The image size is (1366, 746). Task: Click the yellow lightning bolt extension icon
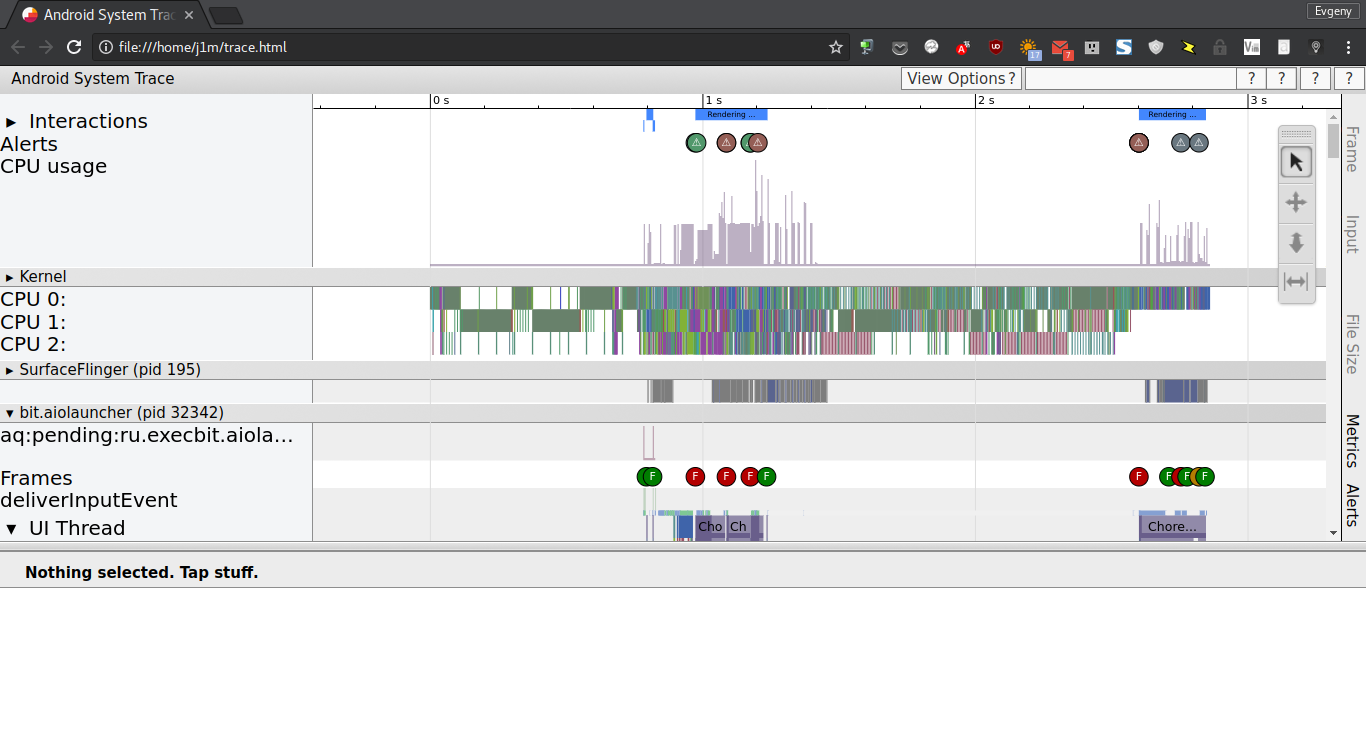(x=1188, y=47)
